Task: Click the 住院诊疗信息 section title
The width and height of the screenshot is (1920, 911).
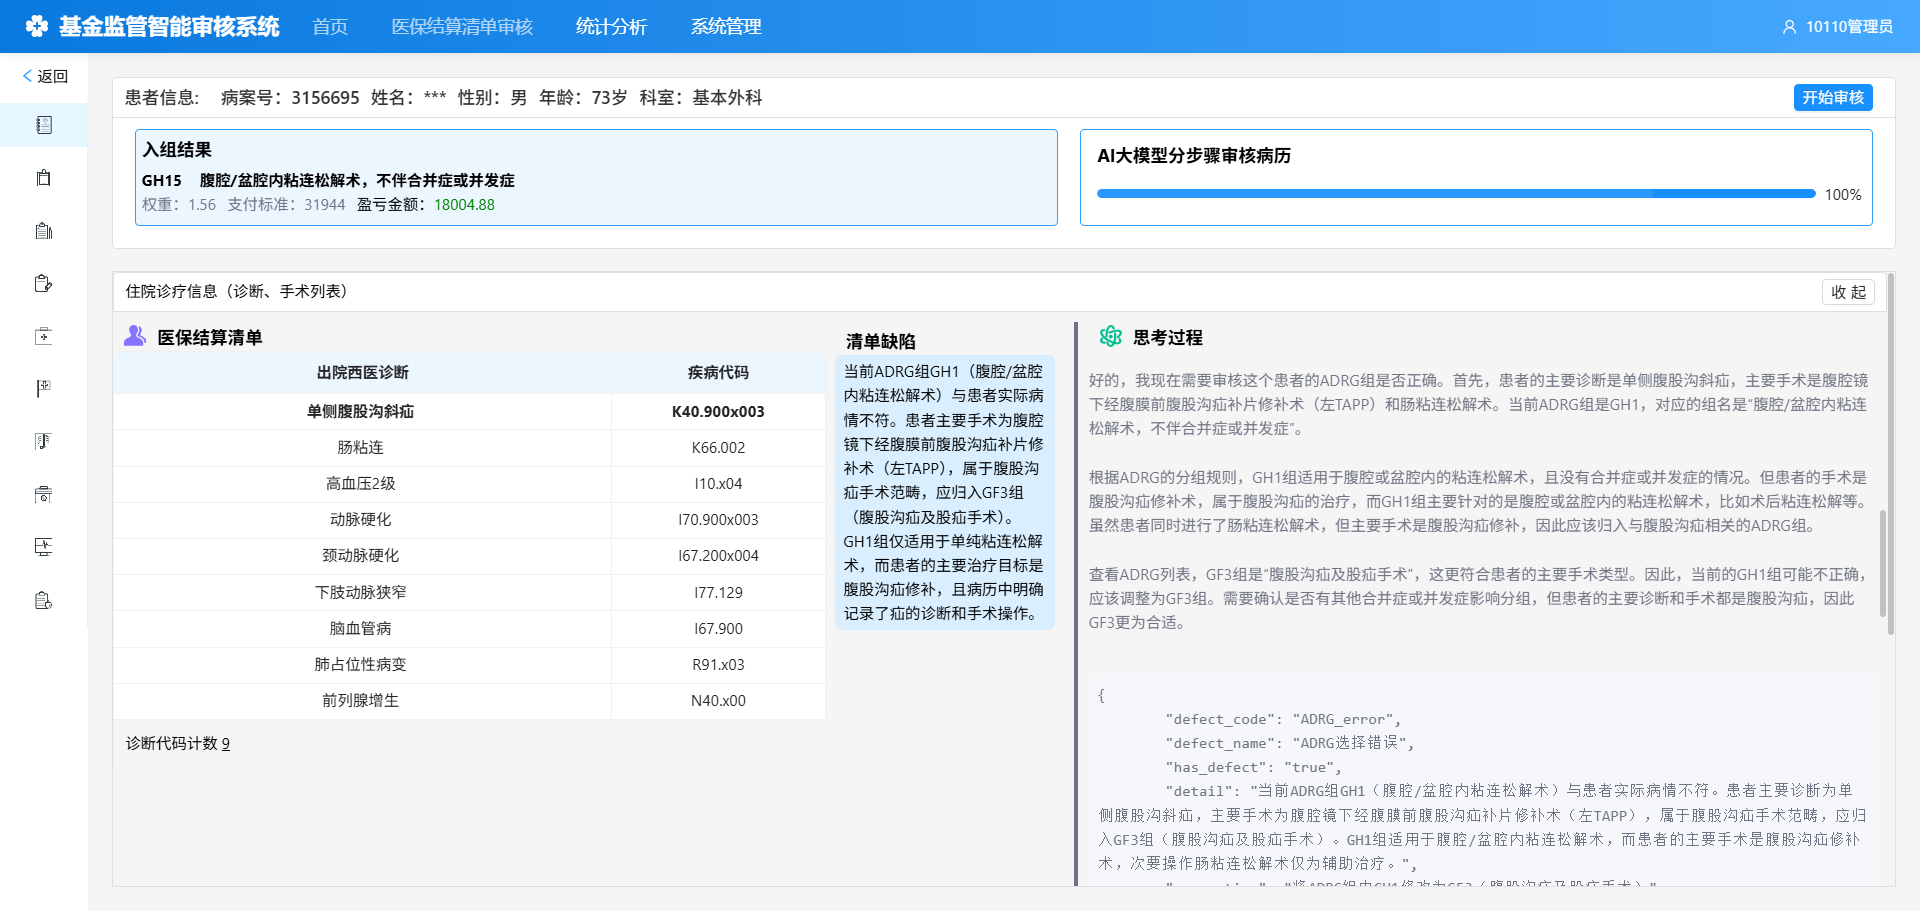Action: point(236,292)
